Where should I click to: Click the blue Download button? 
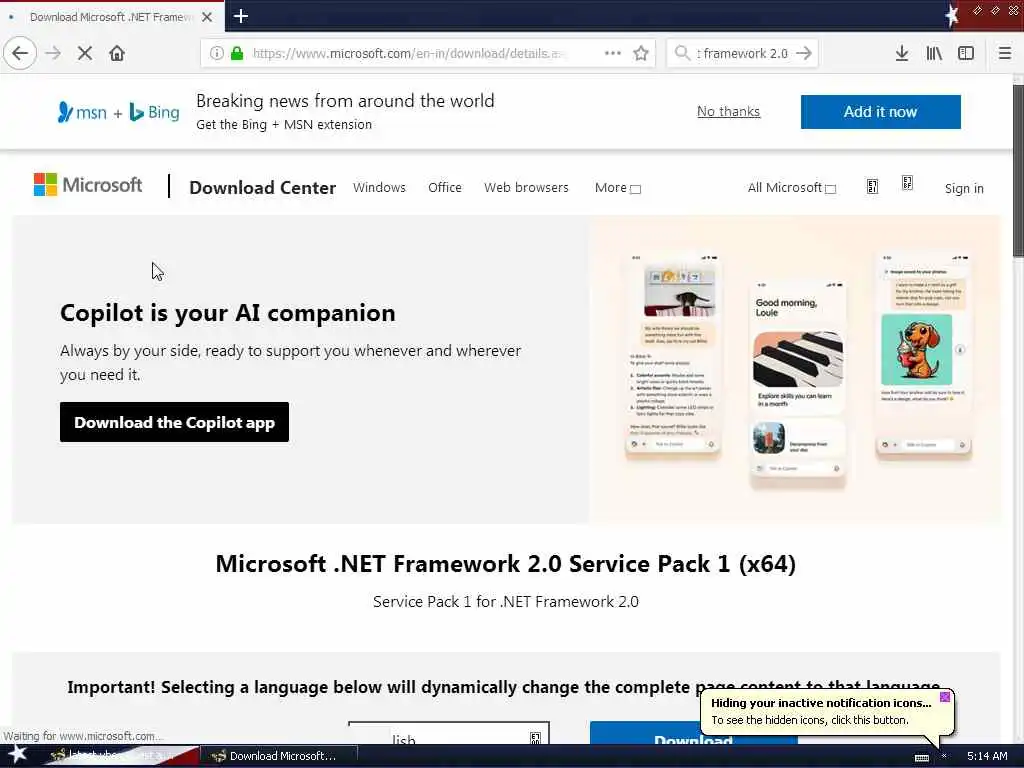point(694,734)
